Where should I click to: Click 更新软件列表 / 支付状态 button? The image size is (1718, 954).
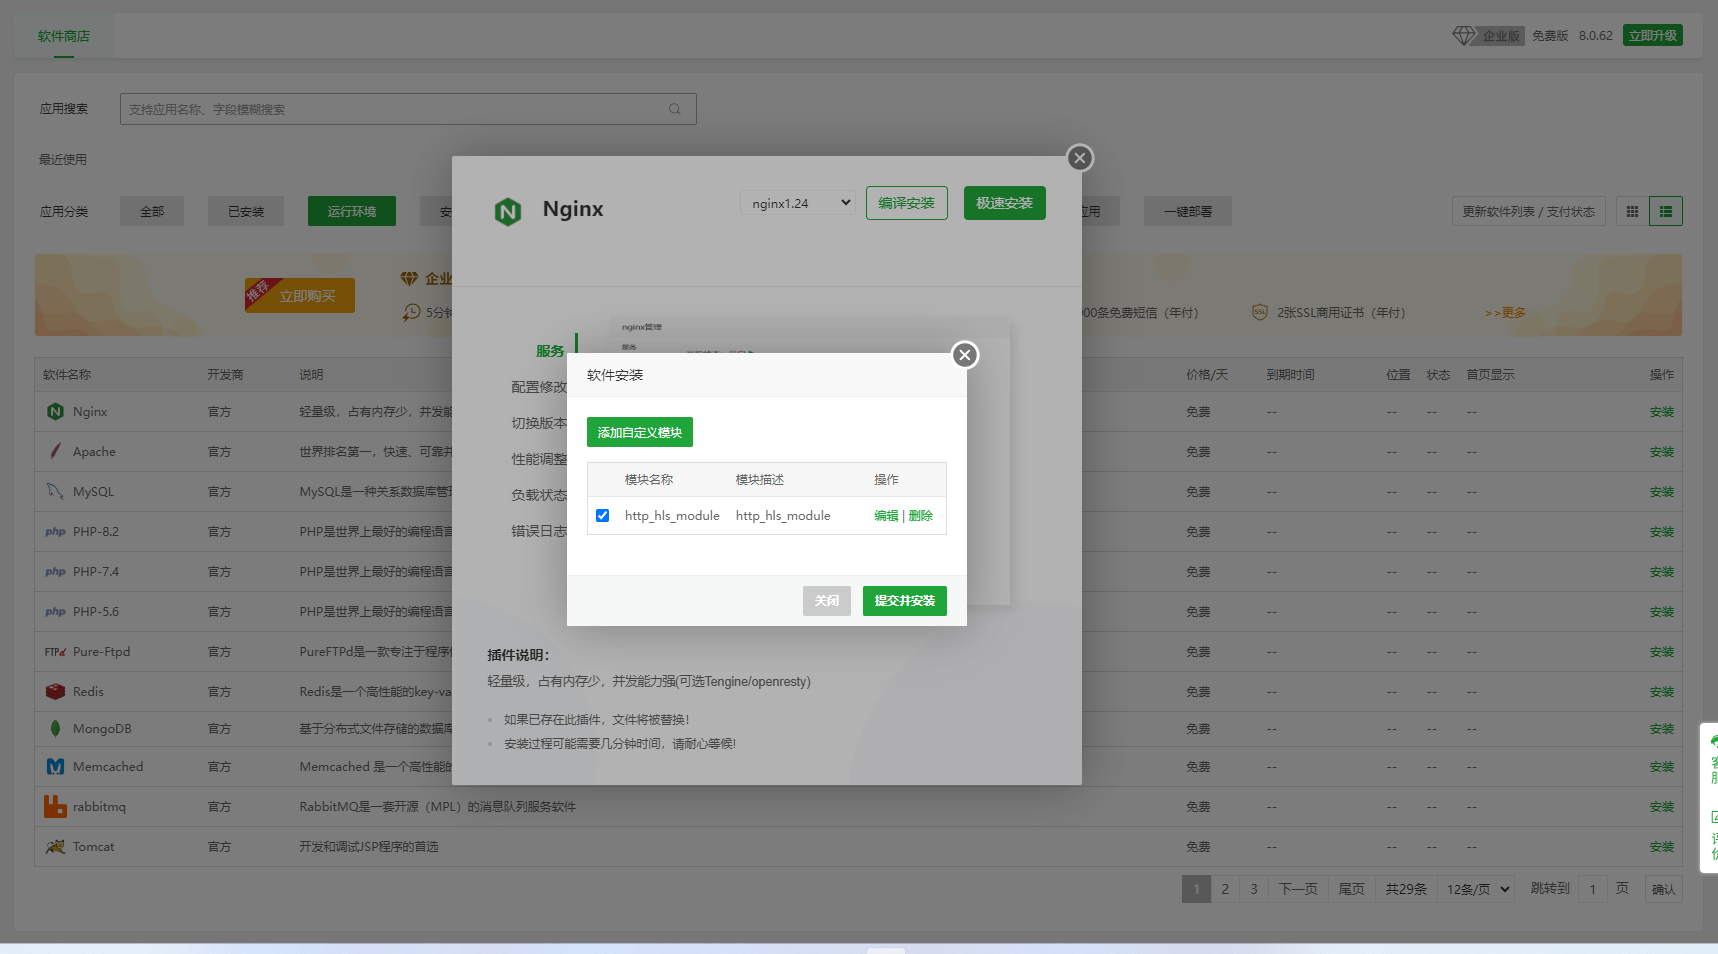point(1529,211)
